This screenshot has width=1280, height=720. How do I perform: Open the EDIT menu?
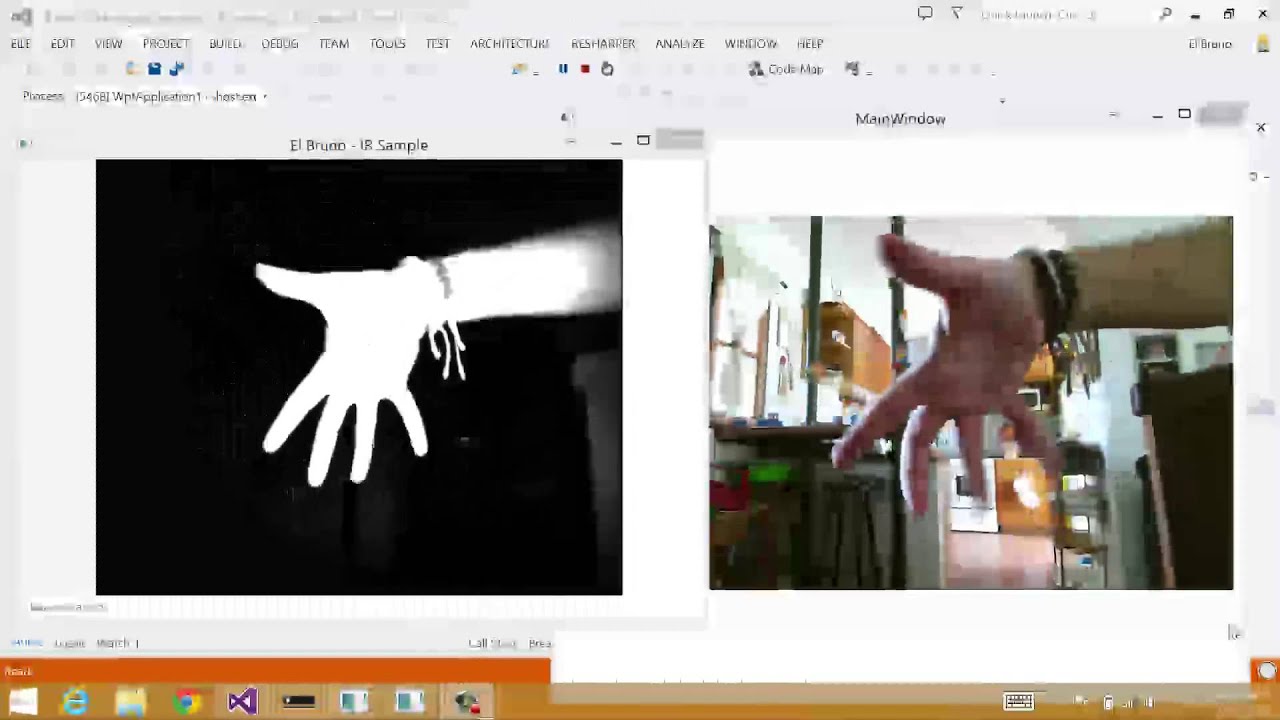tap(62, 44)
